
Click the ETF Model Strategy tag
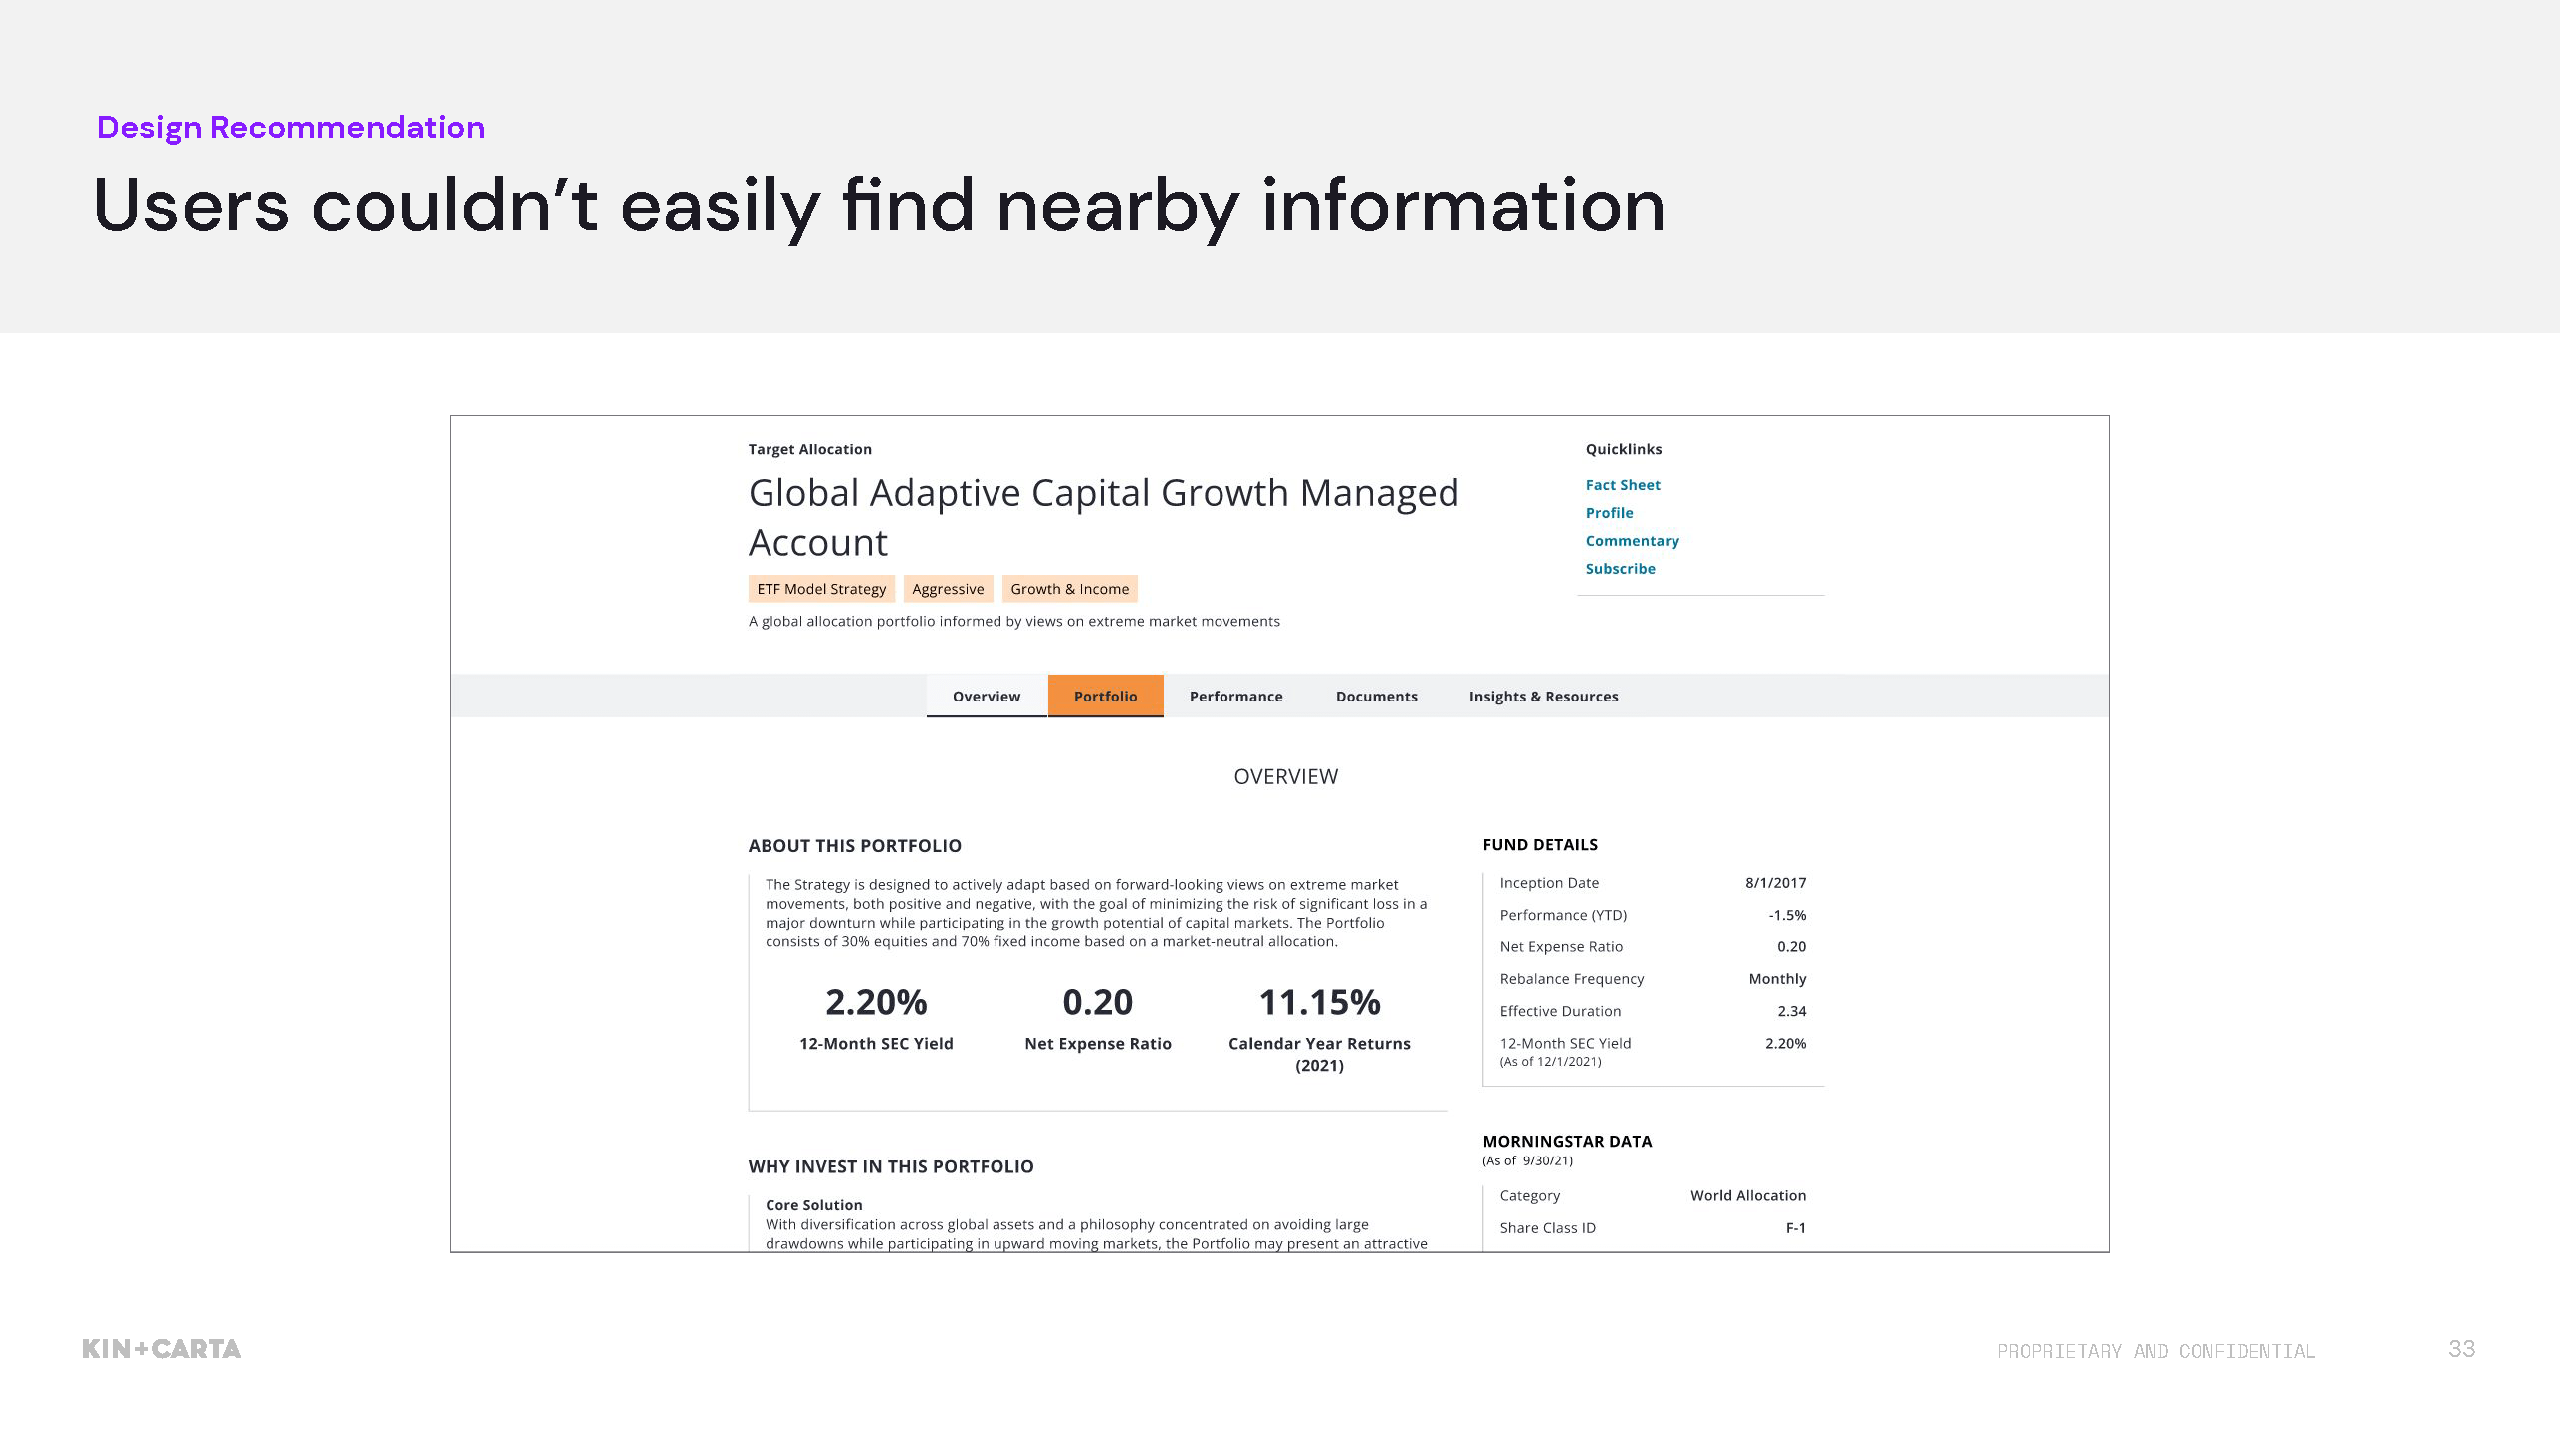click(821, 589)
